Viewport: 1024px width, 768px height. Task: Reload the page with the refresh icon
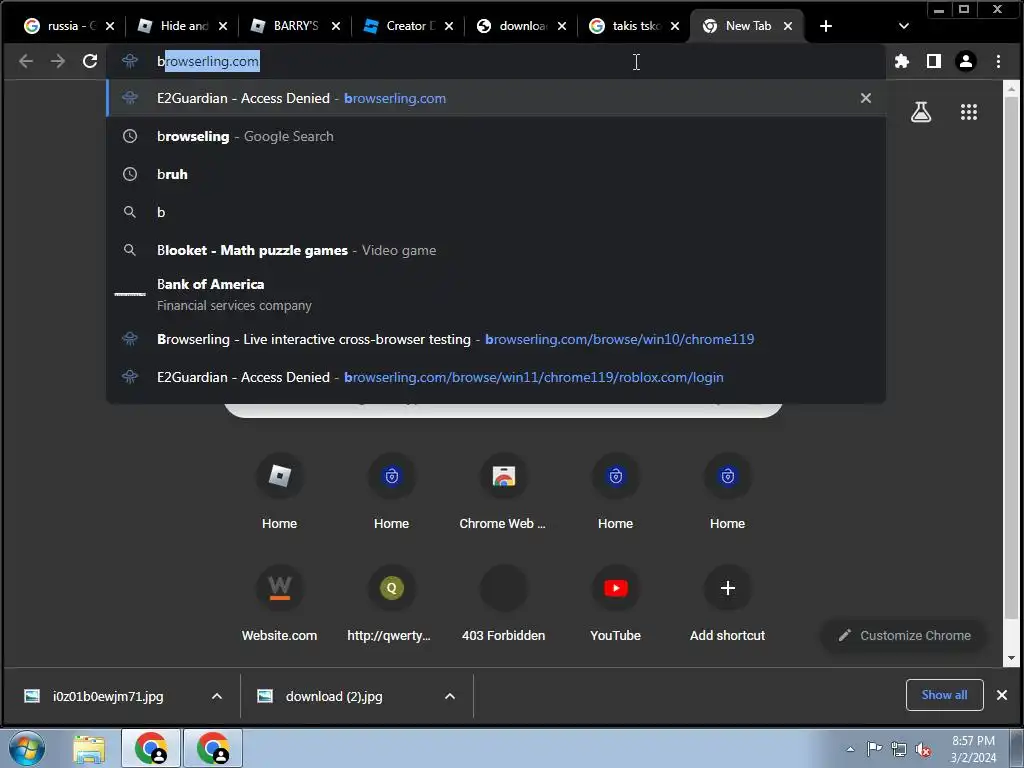(x=90, y=61)
